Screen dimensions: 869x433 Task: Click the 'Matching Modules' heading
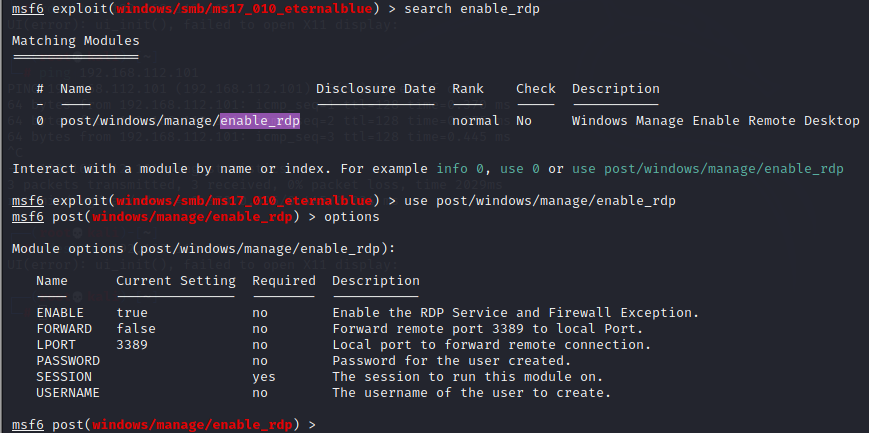pos(76,41)
